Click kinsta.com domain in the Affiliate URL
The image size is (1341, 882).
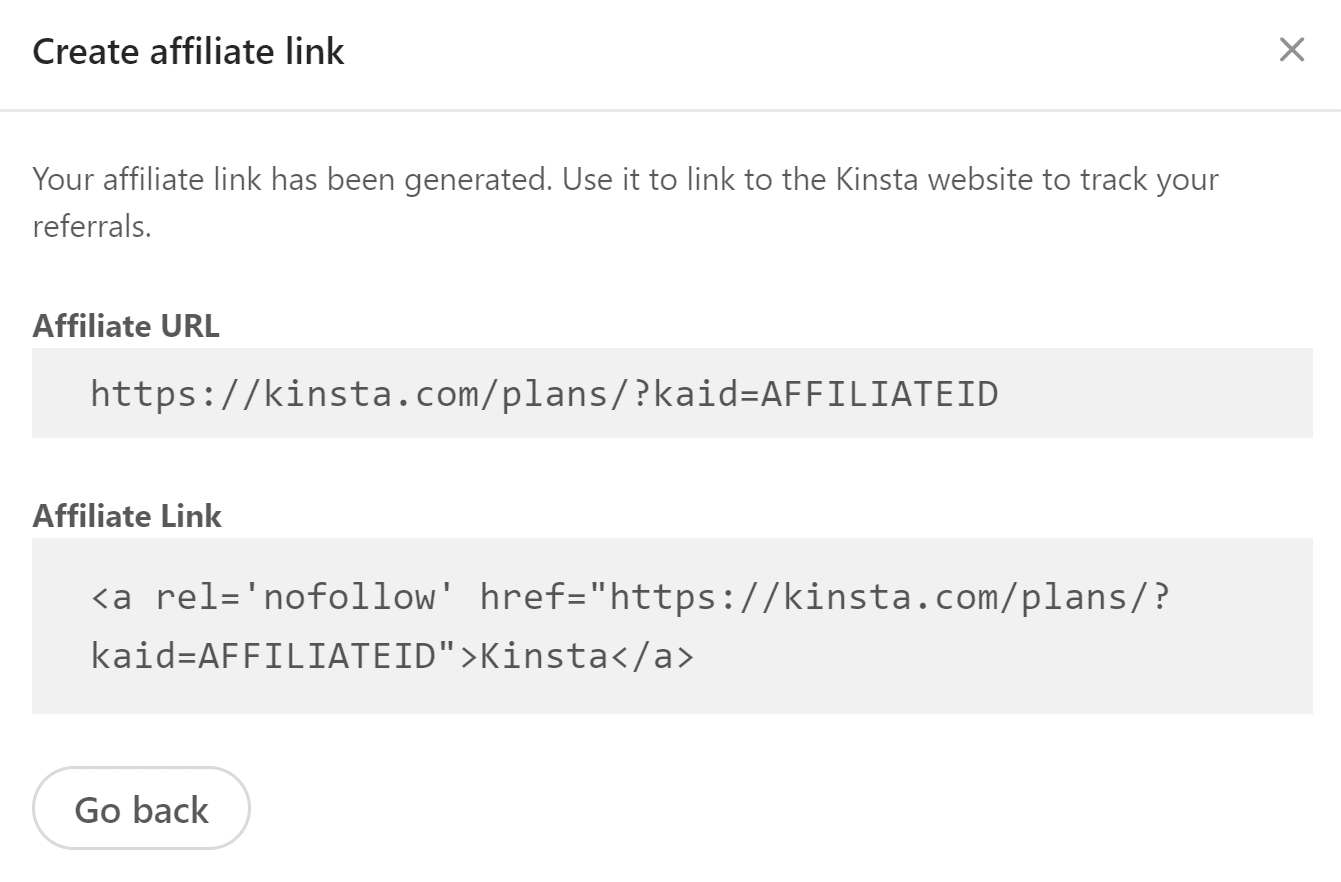click(x=372, y=394)
